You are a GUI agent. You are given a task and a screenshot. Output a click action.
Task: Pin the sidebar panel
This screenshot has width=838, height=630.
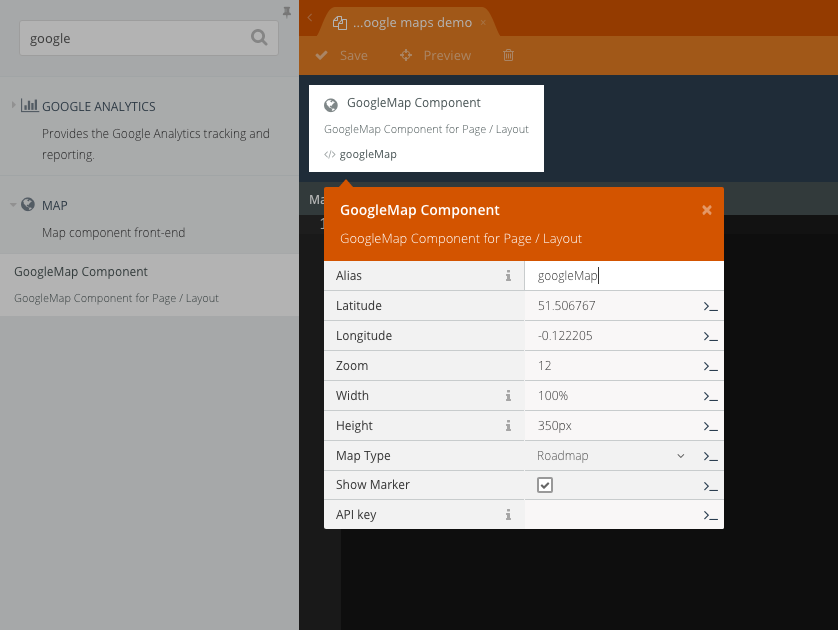click(287, 12)
